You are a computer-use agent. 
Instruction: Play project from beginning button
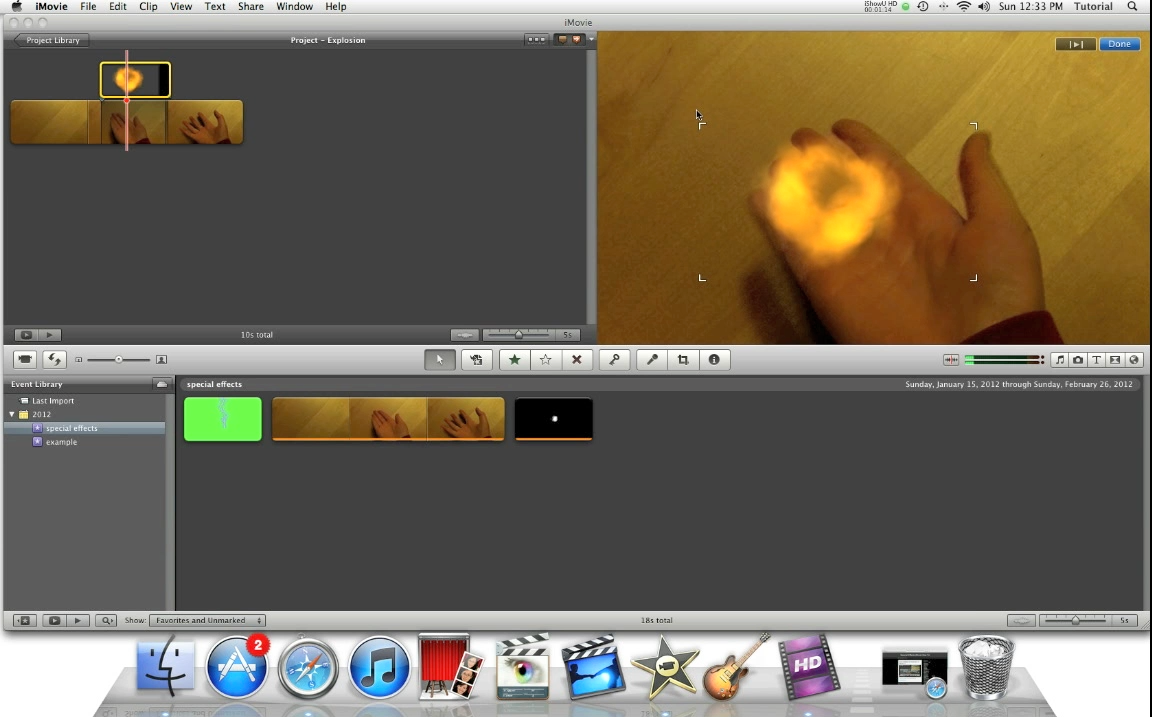pyautogui.click(x=49, y=334)
